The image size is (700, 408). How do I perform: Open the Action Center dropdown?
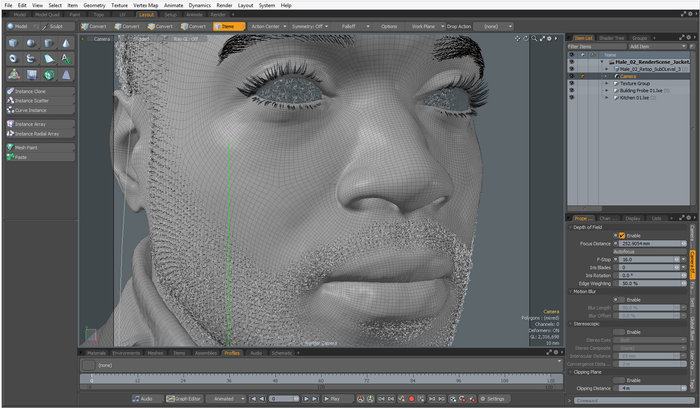point(267,26)
